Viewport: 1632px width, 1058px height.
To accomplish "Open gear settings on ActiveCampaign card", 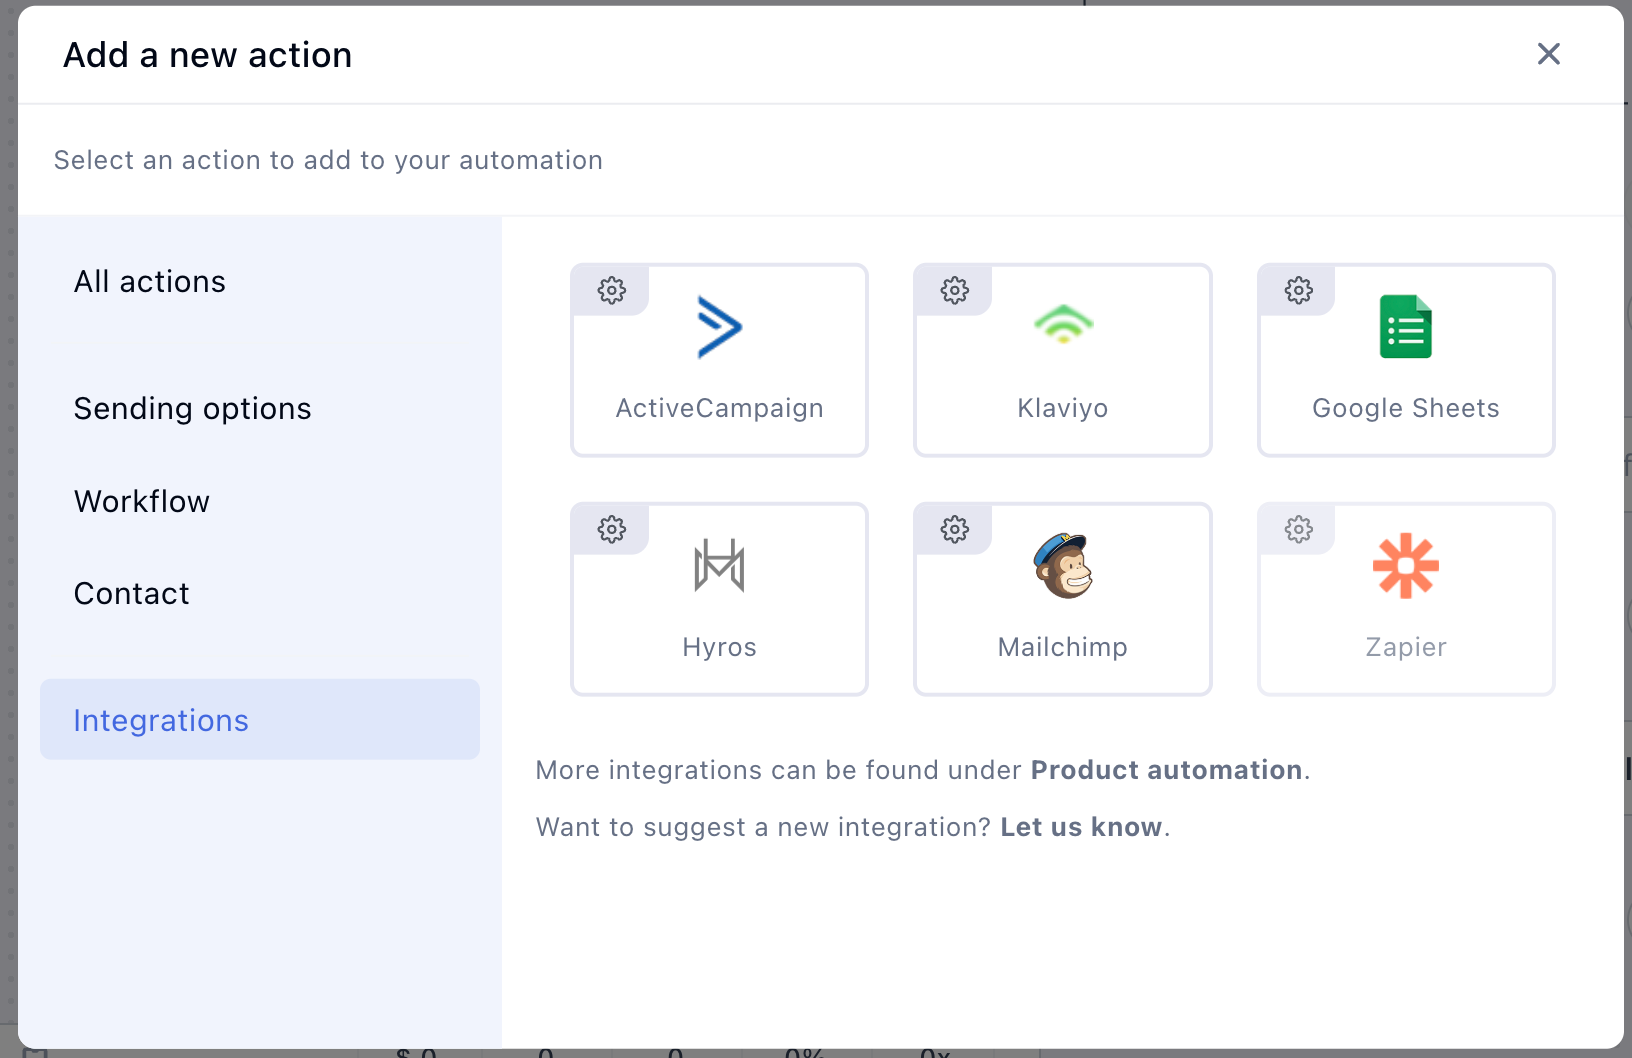I will (x=611, y=291).
